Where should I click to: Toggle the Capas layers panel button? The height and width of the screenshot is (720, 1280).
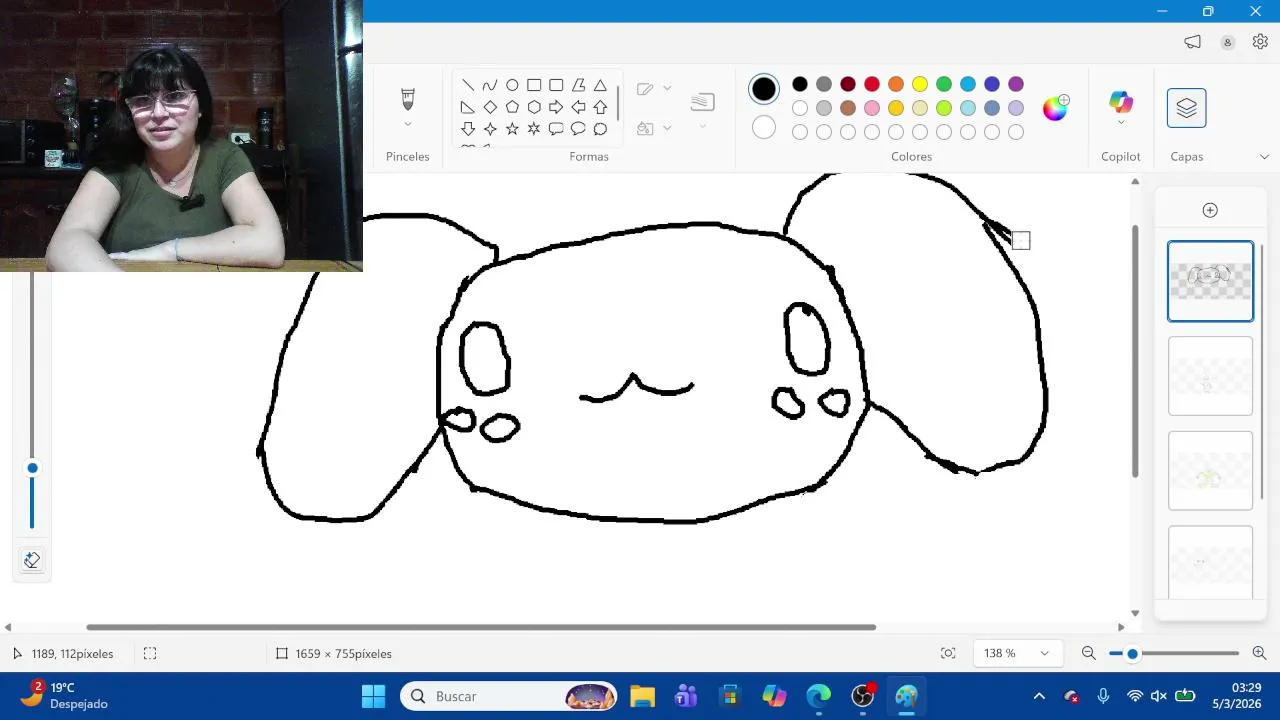pos(1186,108)
